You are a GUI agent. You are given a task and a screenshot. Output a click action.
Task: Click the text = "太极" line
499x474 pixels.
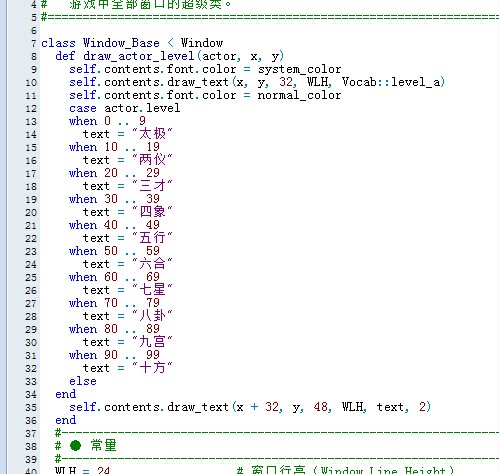pyautogui.click(x=128, y=134)
